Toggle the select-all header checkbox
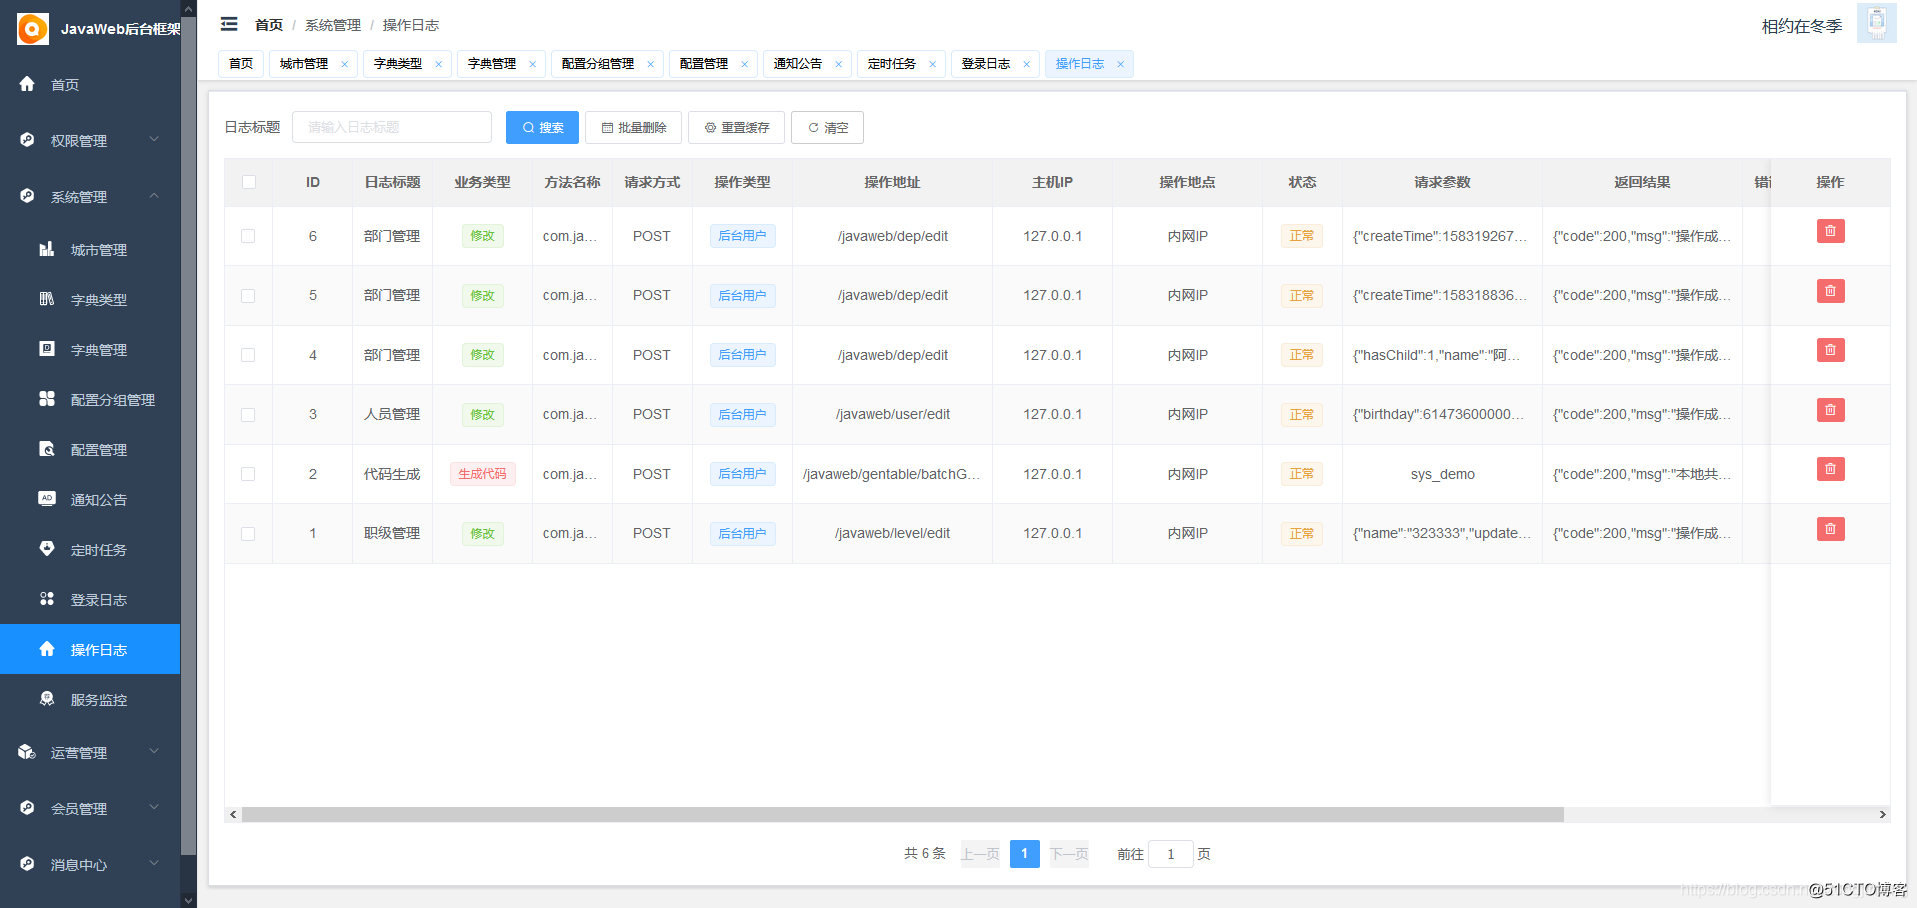 pyautogui.click(x=249, y=182)
